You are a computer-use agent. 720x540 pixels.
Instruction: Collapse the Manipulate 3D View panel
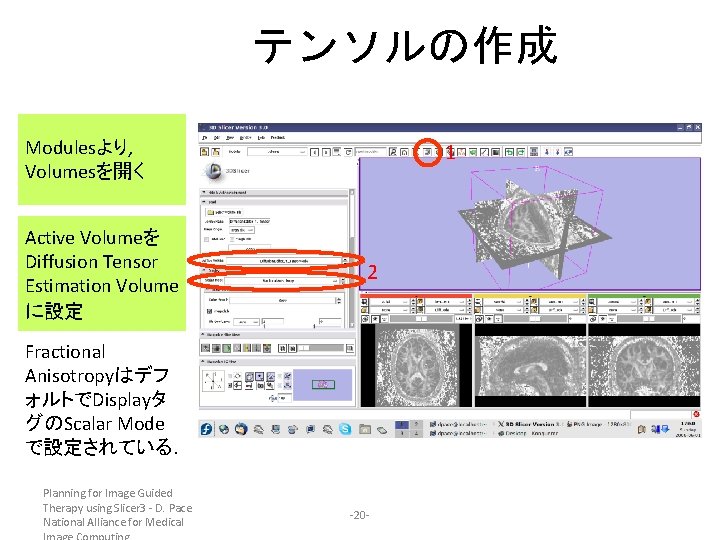tap(277, 362)
